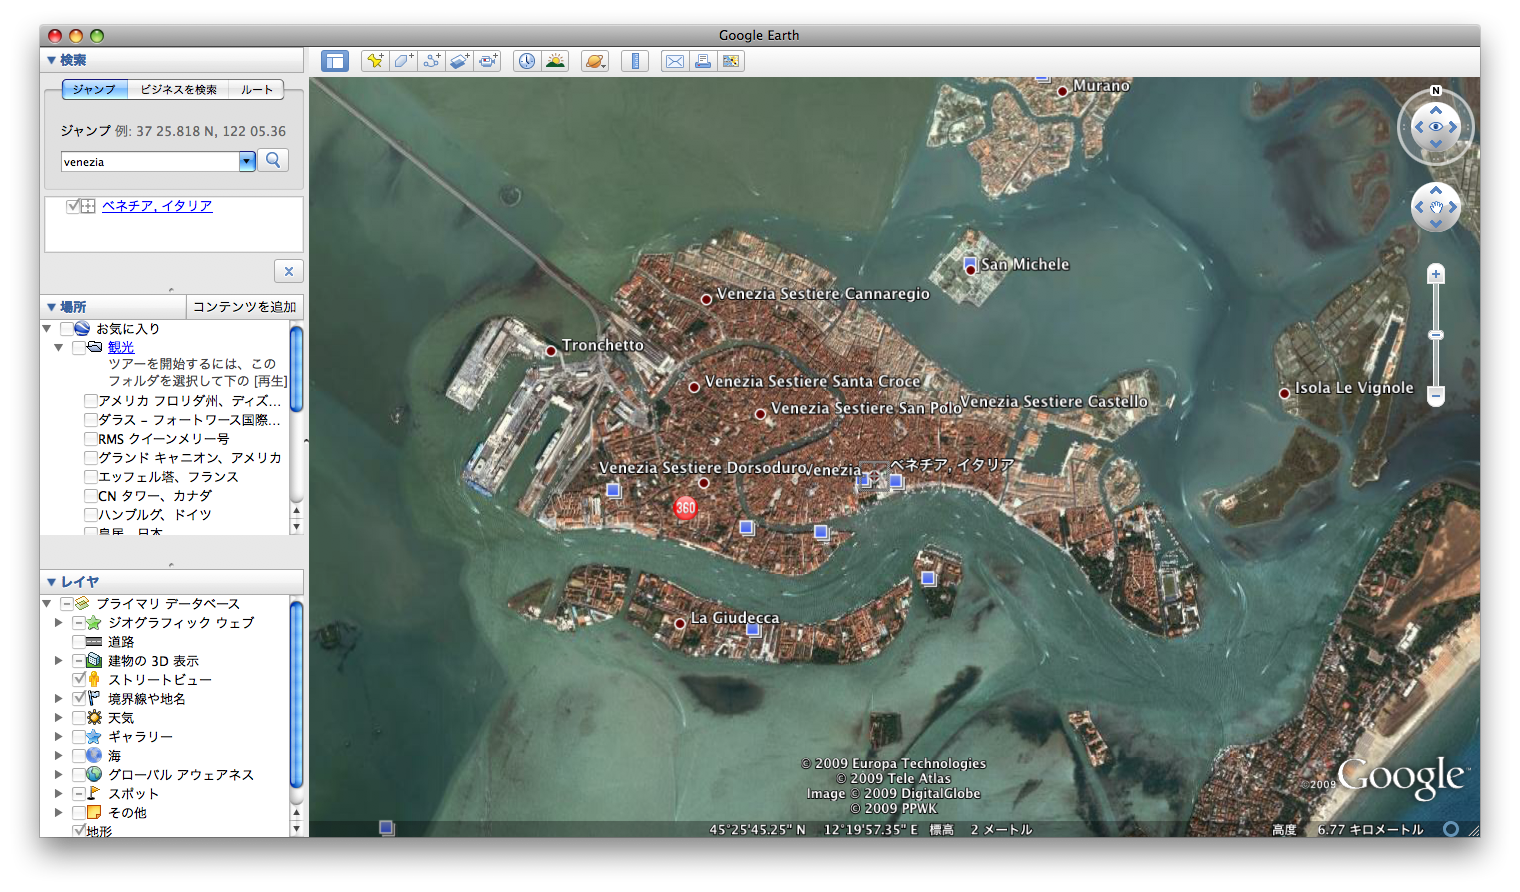1520x892 pixels.
Task: Open the planet switcher (Saturn icon)
Action: 595,61
